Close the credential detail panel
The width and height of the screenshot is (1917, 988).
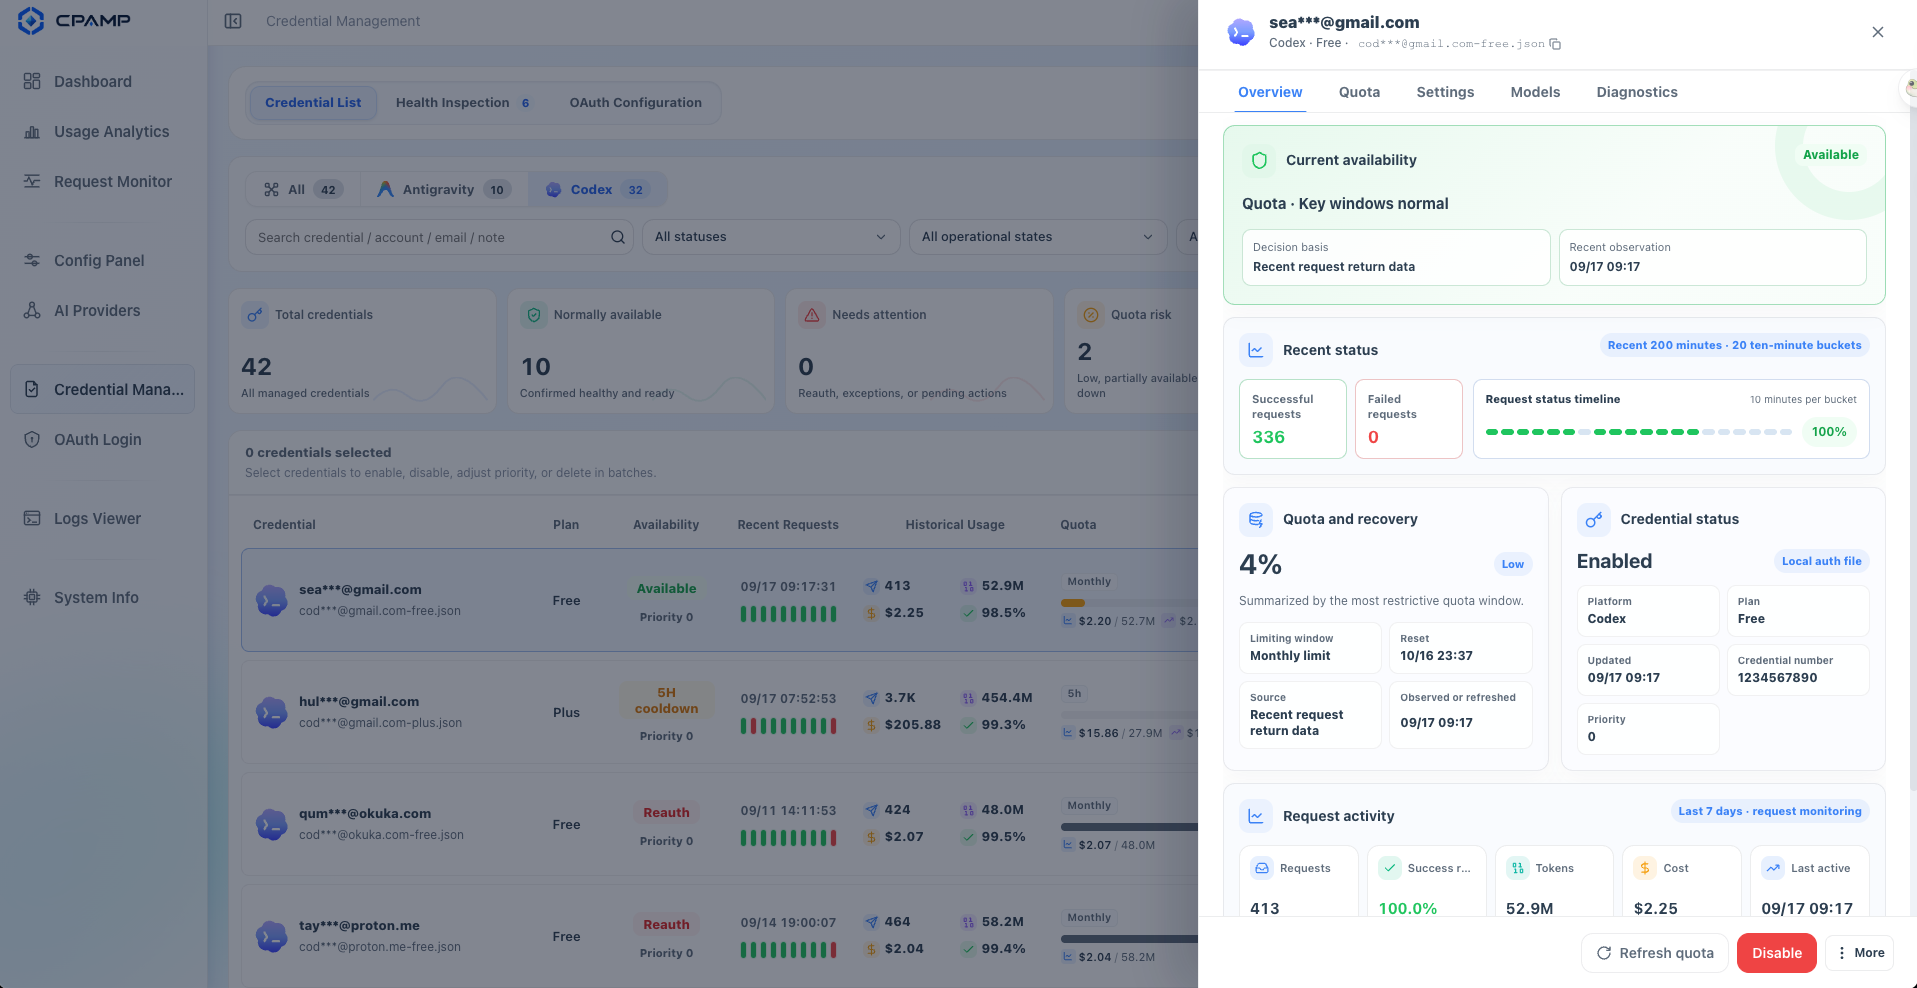pos(1878,32)
